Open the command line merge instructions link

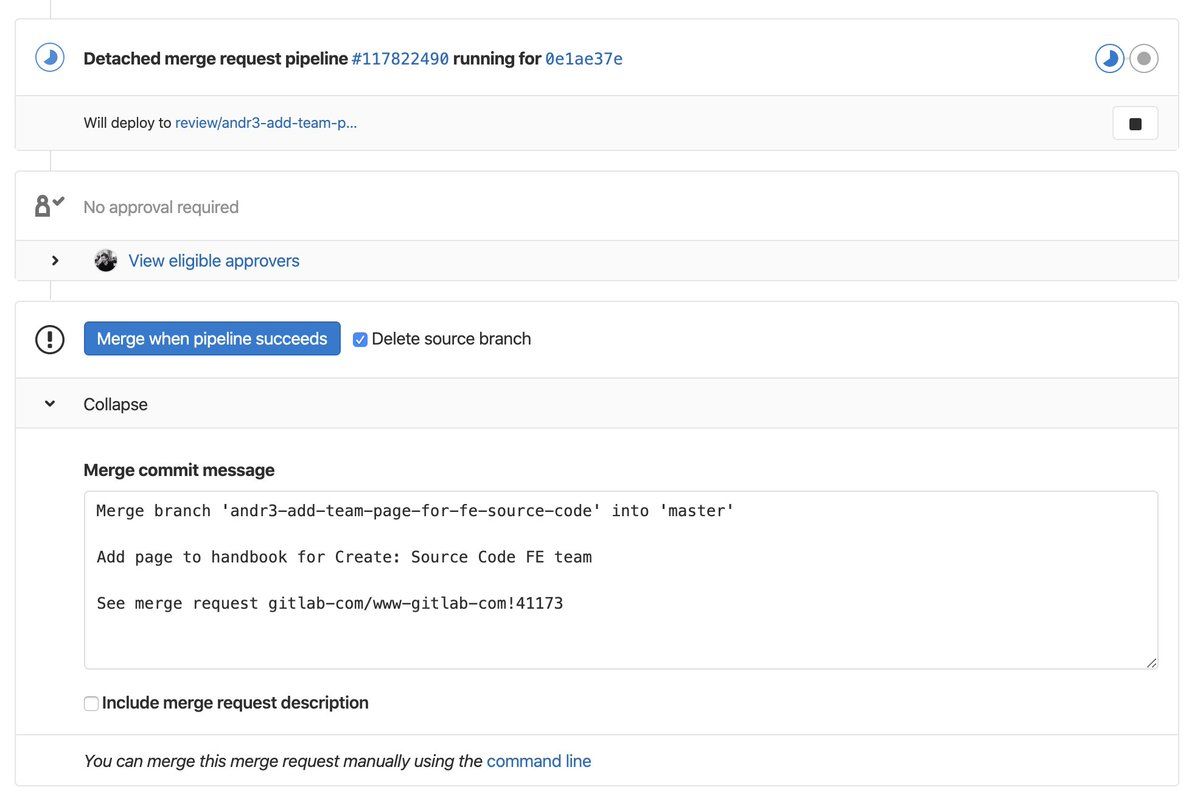(x=539, y=761)
